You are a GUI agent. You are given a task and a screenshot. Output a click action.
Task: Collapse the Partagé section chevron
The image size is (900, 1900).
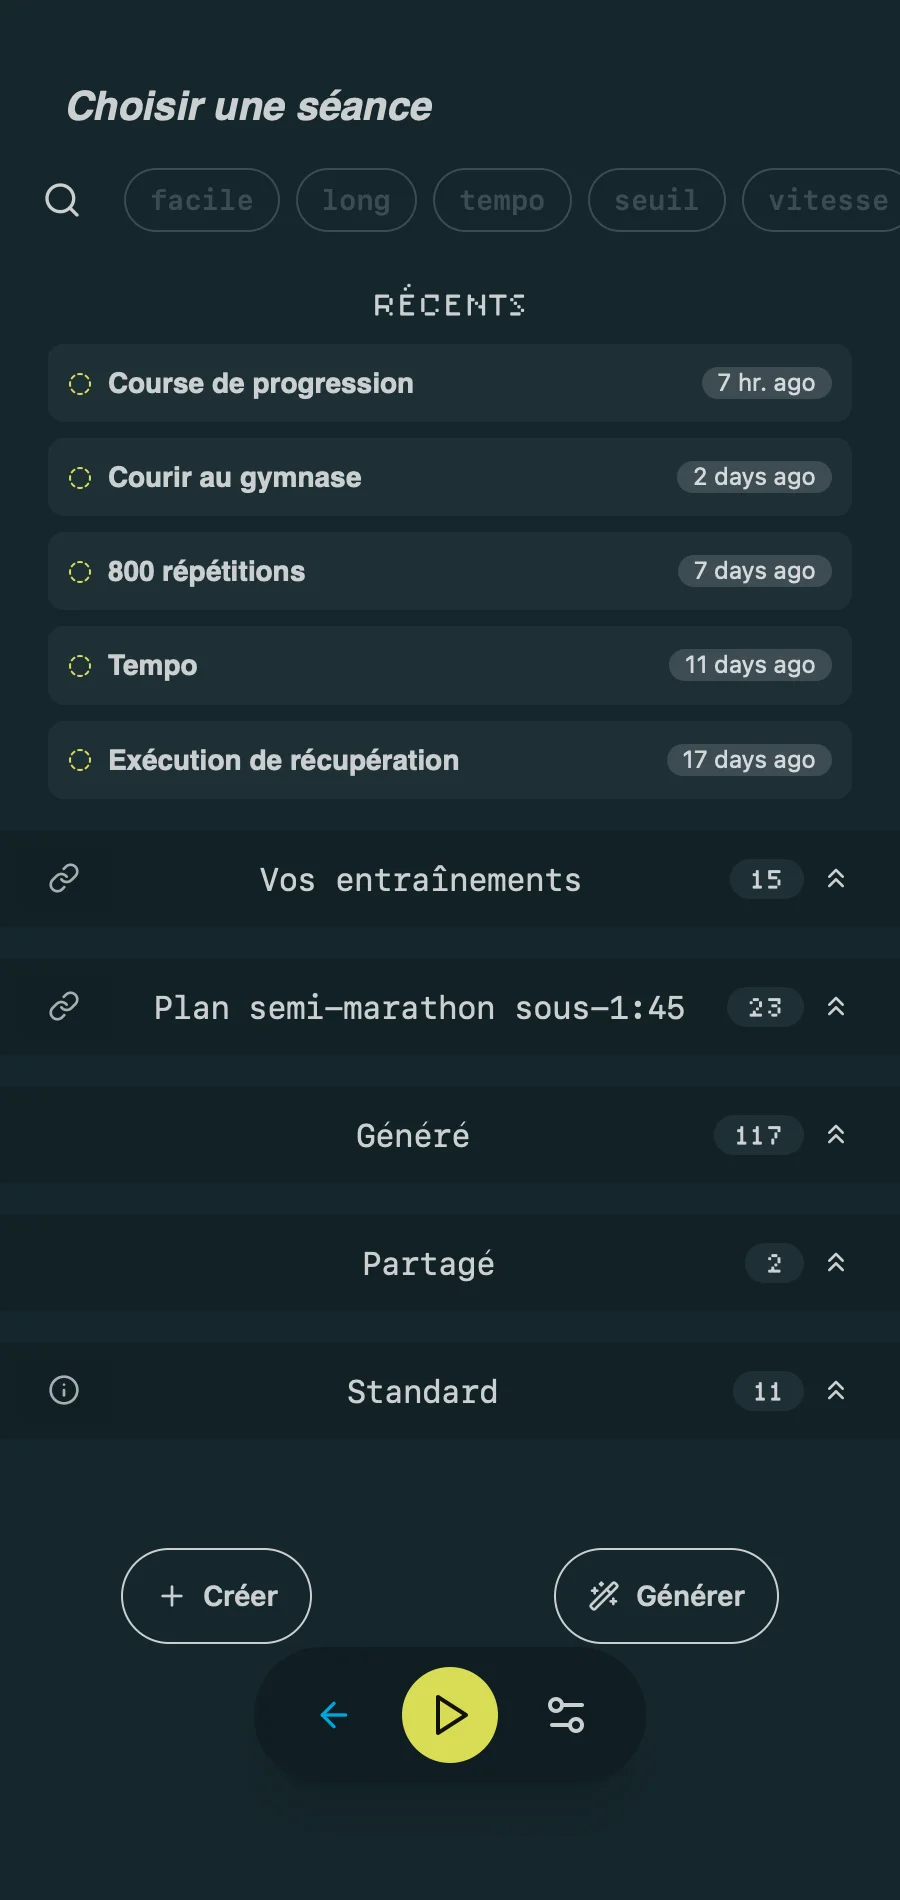click(836, 1263)
